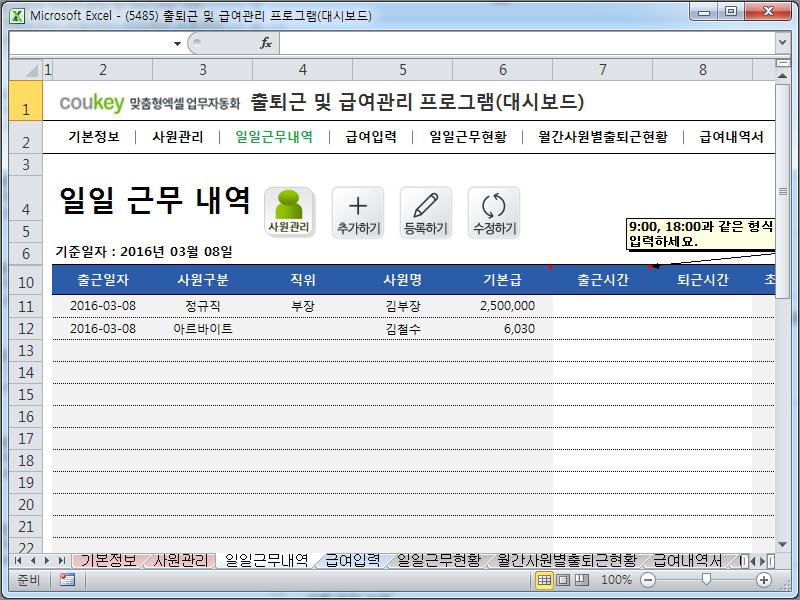Click the 등록하기 pencil icon button

click(x=426, y=212)
